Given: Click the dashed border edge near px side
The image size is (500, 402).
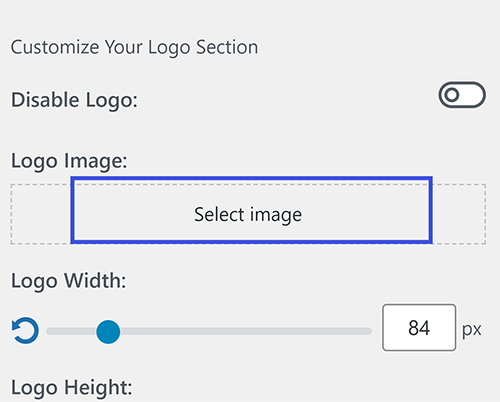Looking at the screenshot, I should click(485, 214).
